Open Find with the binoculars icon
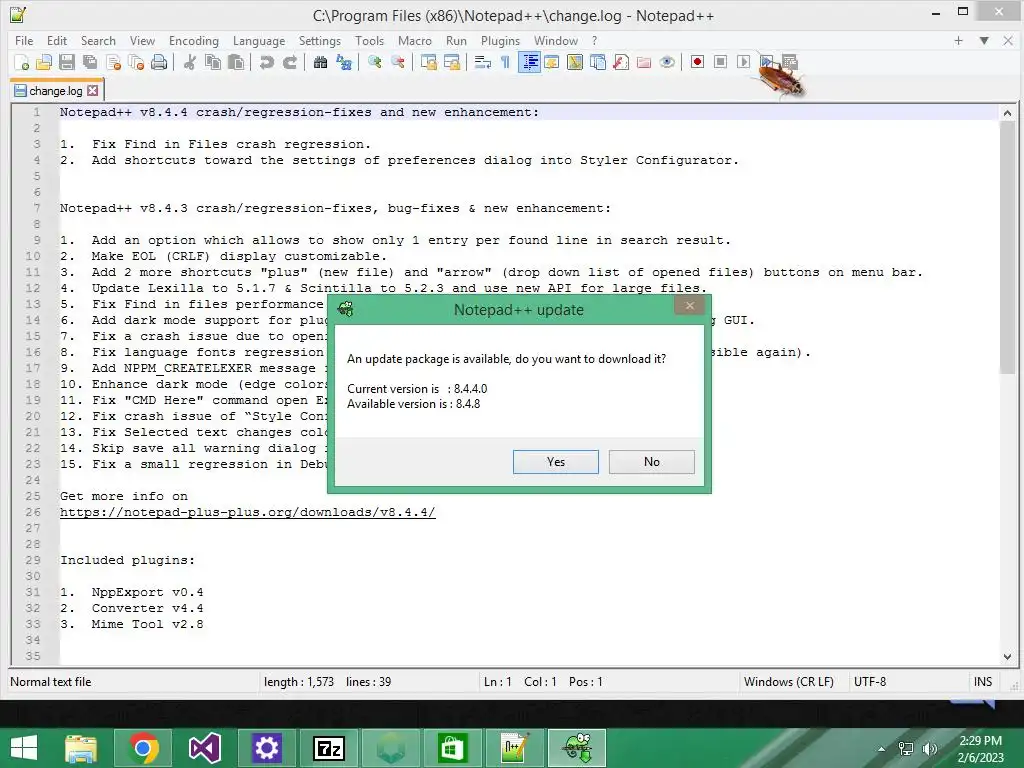1024x768 pixels. [x=320, y=63]
